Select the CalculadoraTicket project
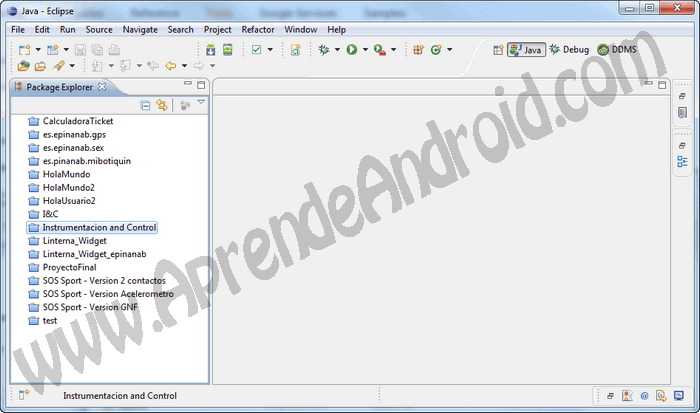700x413 pixels. point(78,121)
